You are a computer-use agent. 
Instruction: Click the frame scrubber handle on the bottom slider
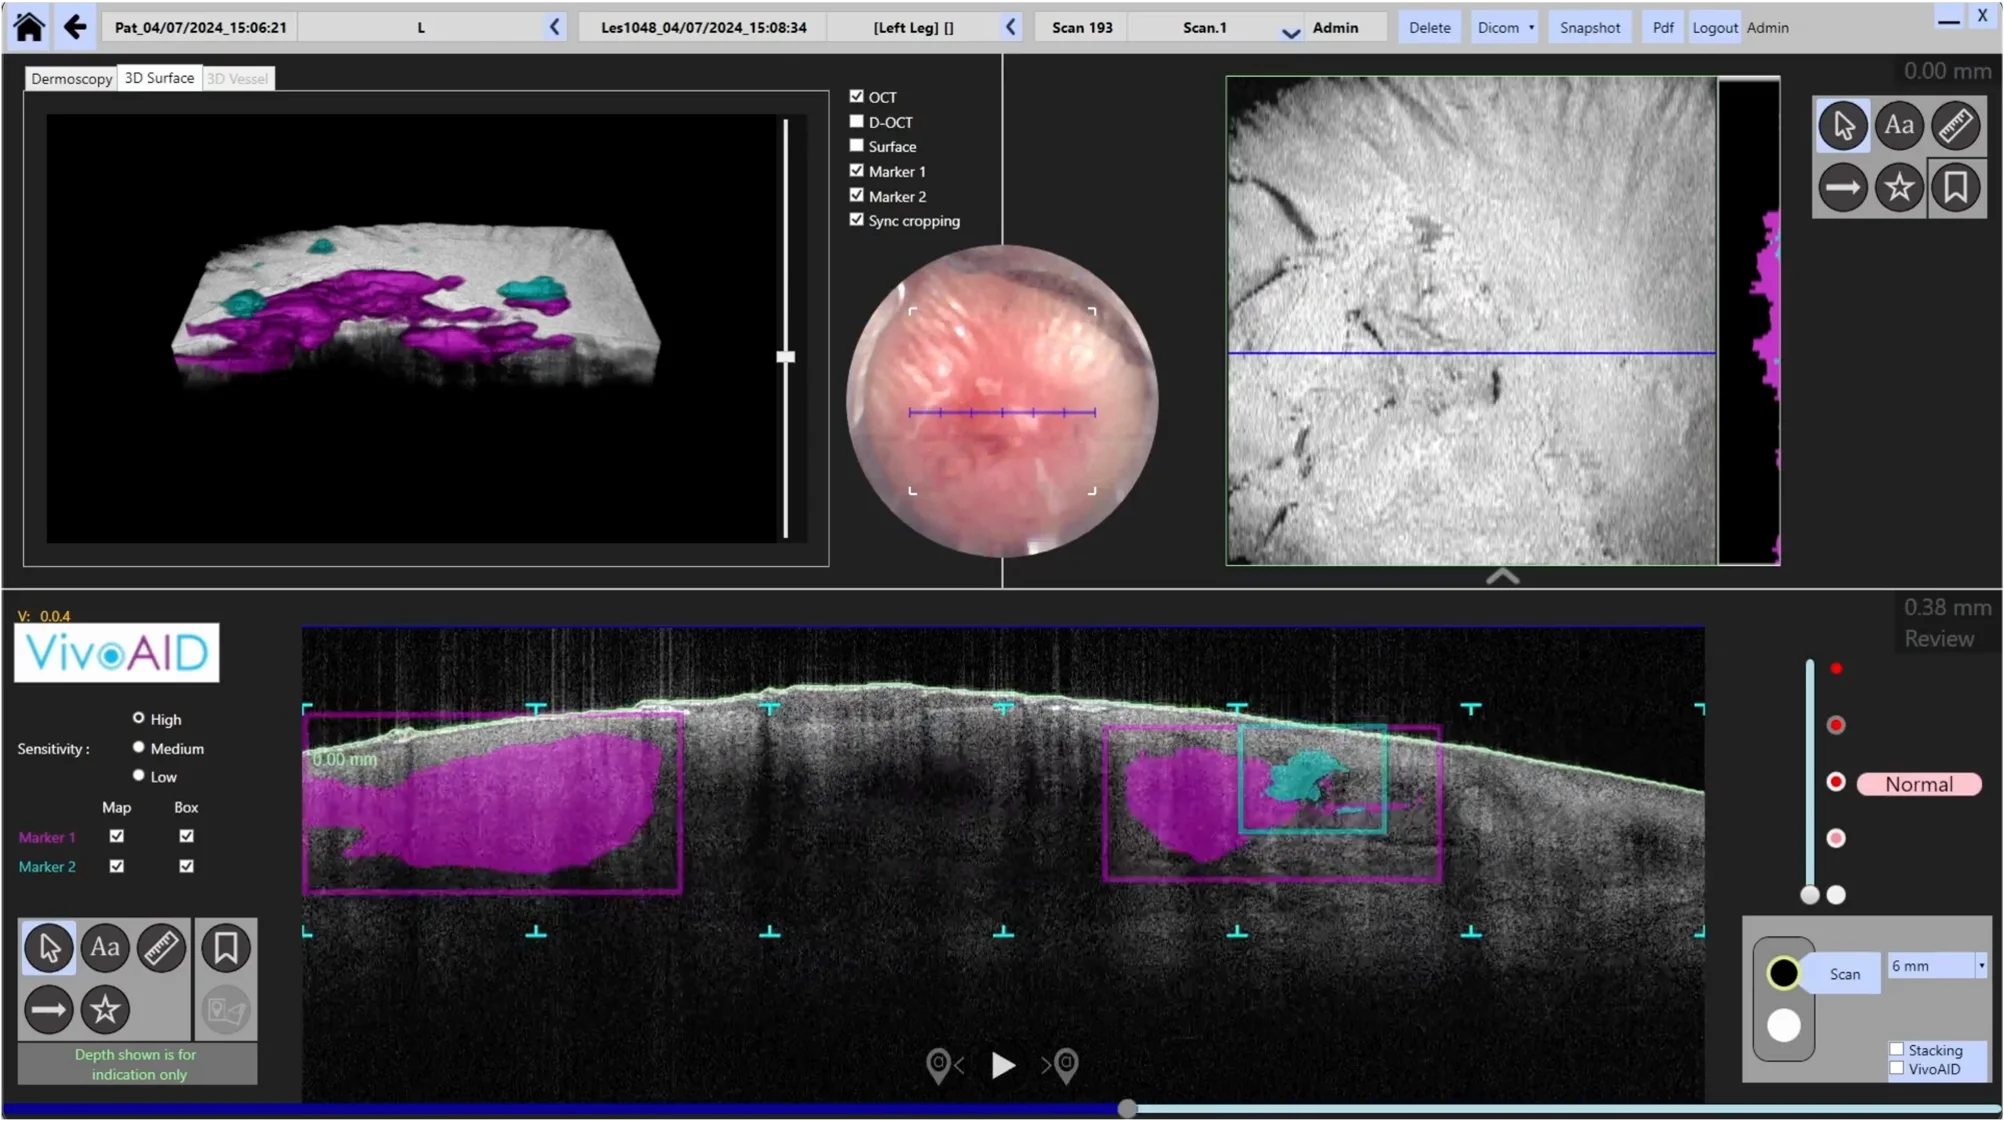1127,1108
